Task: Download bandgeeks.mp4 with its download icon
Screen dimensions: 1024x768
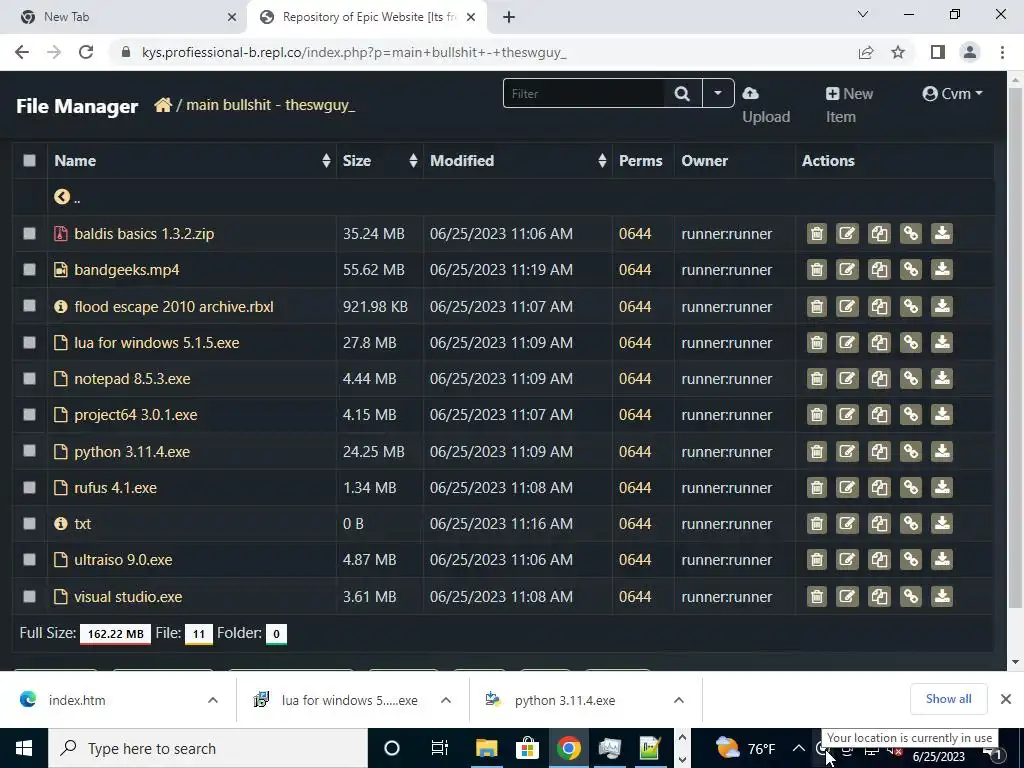Action: 942,270
